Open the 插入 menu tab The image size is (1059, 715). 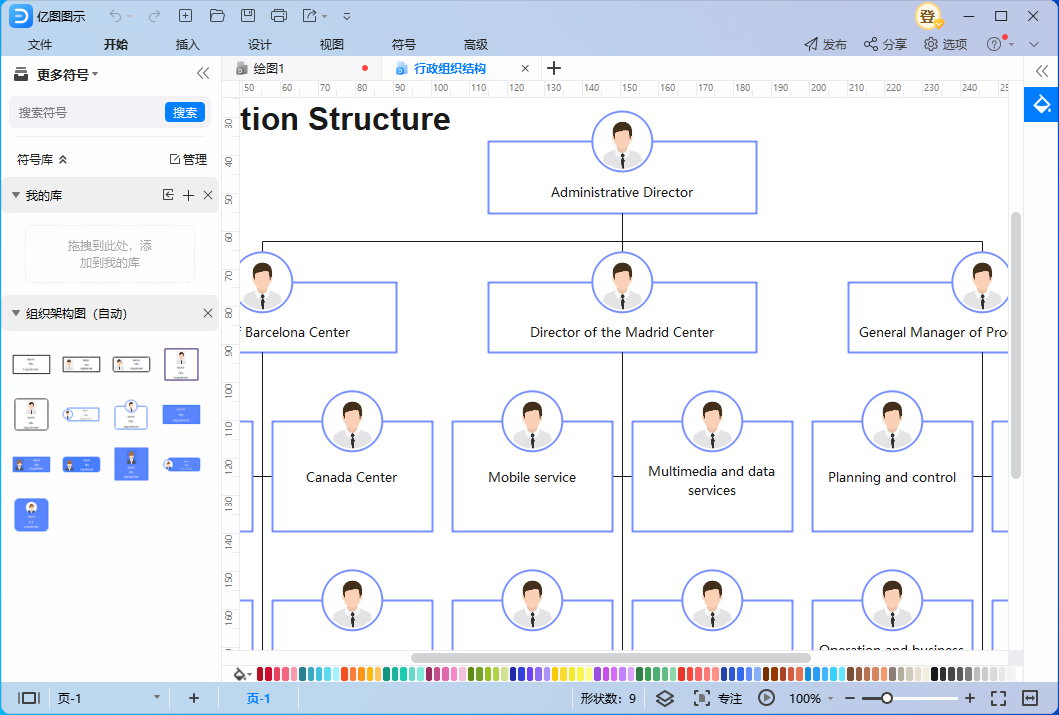click(187, 45)
